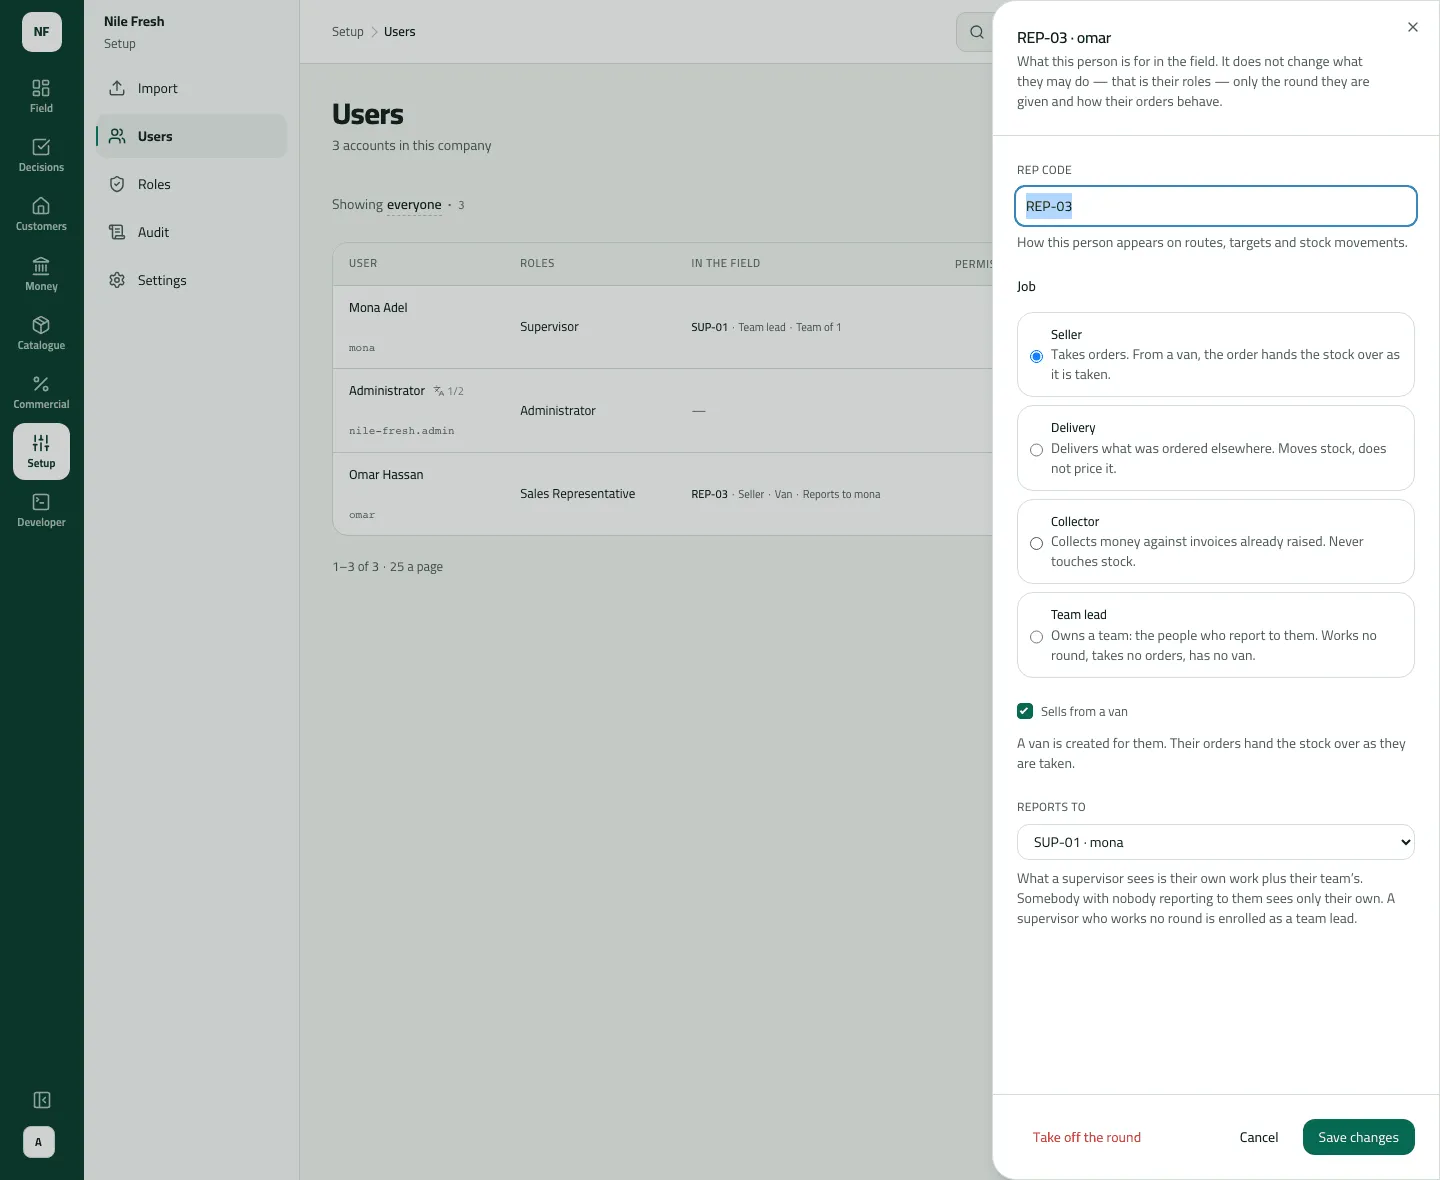Image resolution: width=1440 pixels, height=1180 pixels.
Task: Select the Delivery job radio button
Action: (1036, 450)
